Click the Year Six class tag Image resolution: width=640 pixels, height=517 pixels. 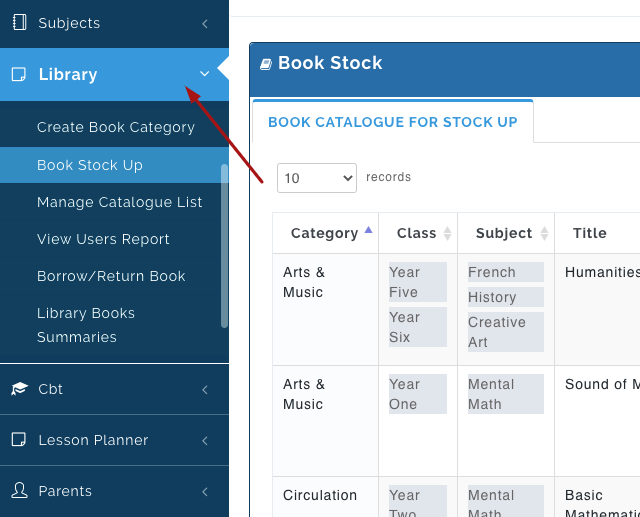[x=418, y=327]
